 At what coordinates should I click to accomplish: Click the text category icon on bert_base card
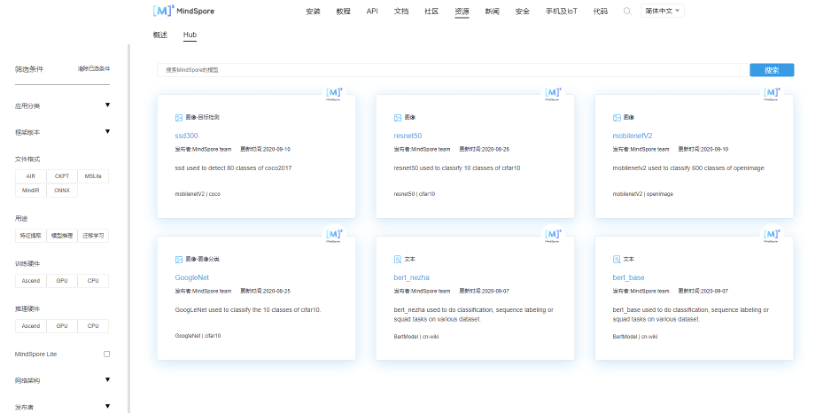click(617, 260)
